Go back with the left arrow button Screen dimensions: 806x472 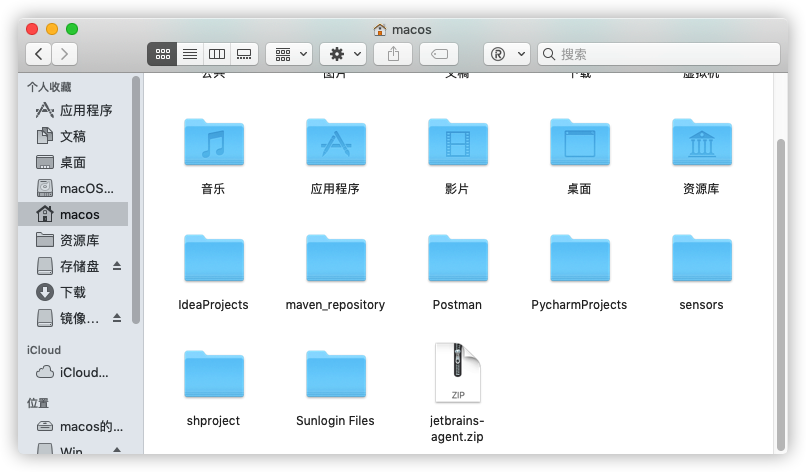click(39, 54)
